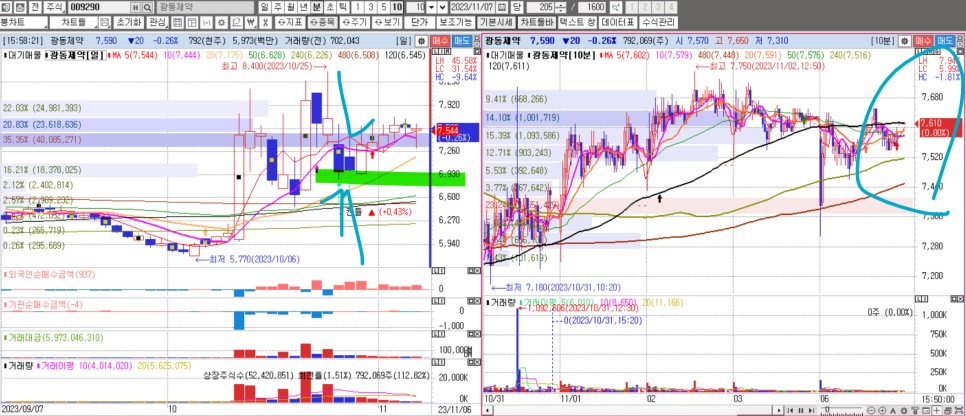
Task: Click the 205 candle count stepper
Action: (561, 7)
